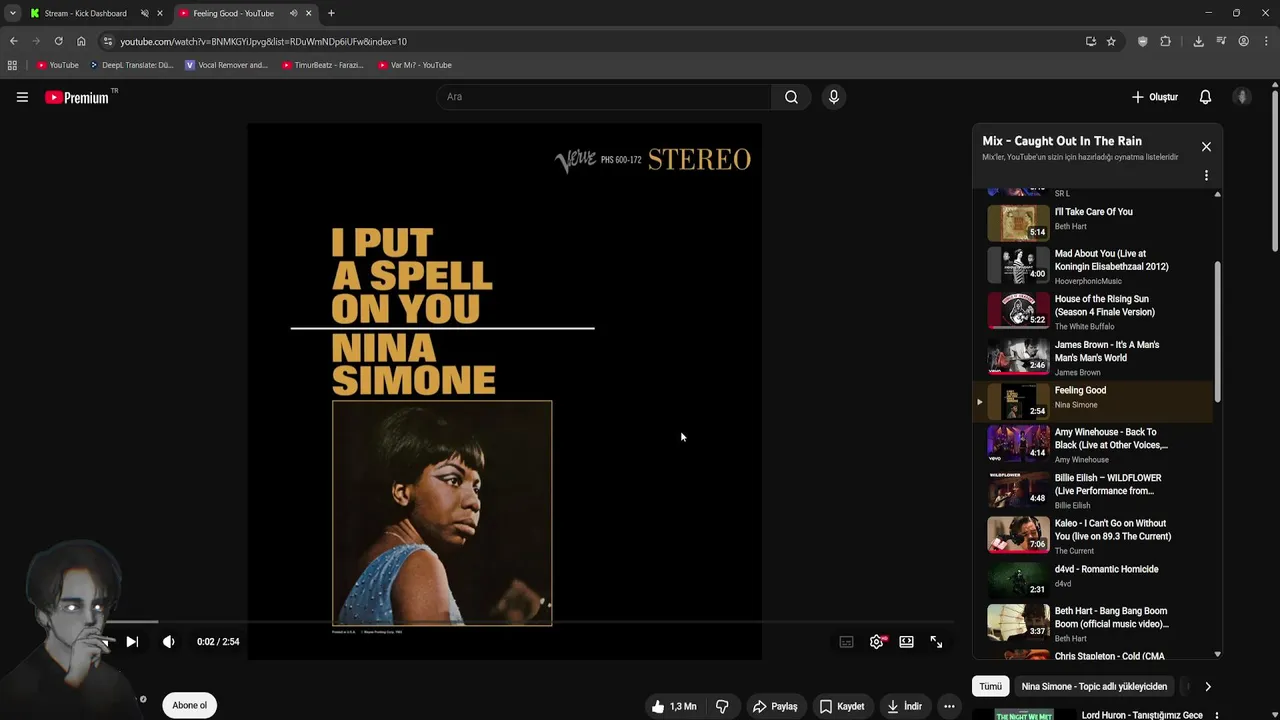
Task: Open the browser extensions puzzle menu
Action: [x=1165, y=41]
